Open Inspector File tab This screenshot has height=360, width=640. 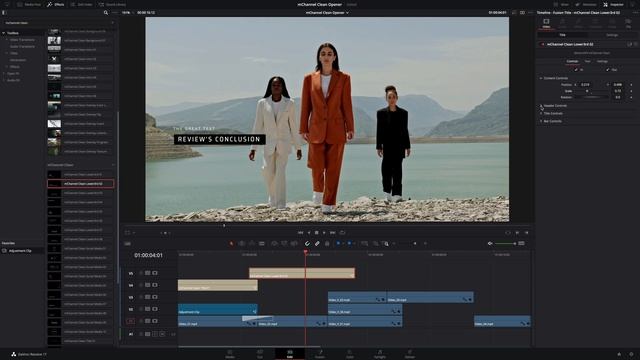pyautogui.click(x=629, y=23)
